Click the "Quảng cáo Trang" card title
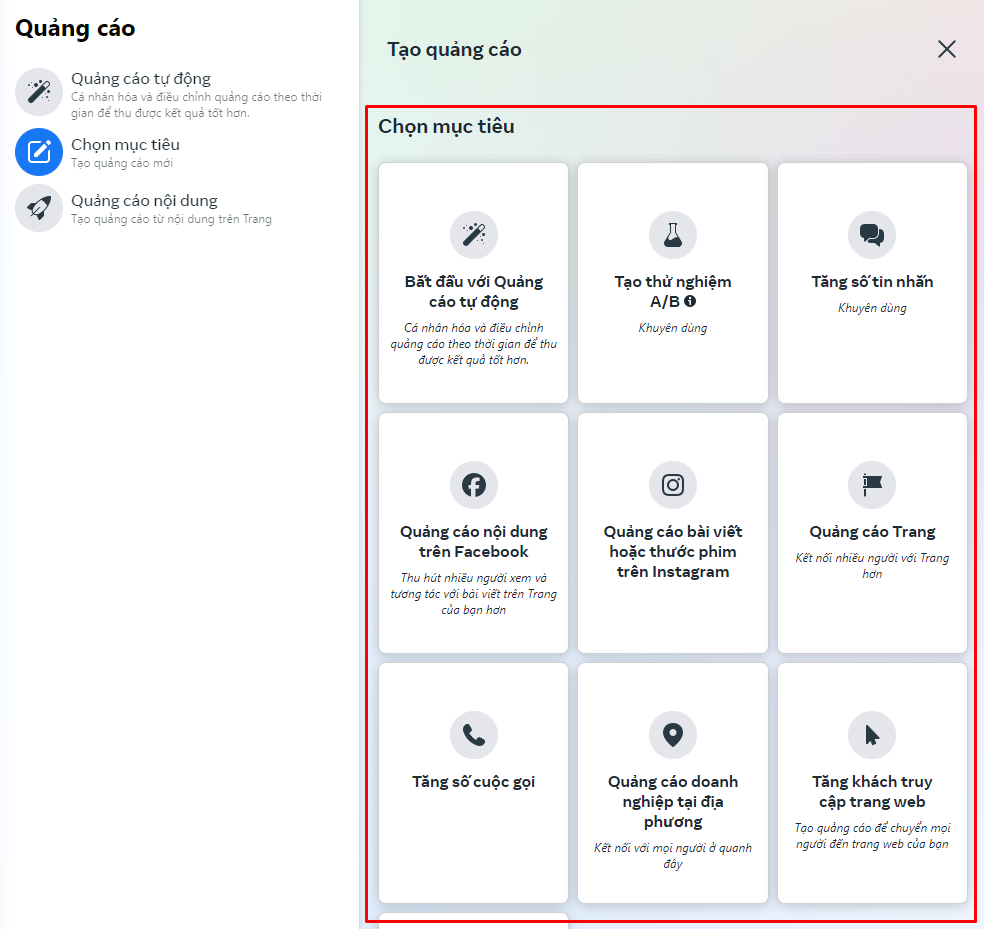The height and width of the screenshot is (929, 984). click(872, 532)
